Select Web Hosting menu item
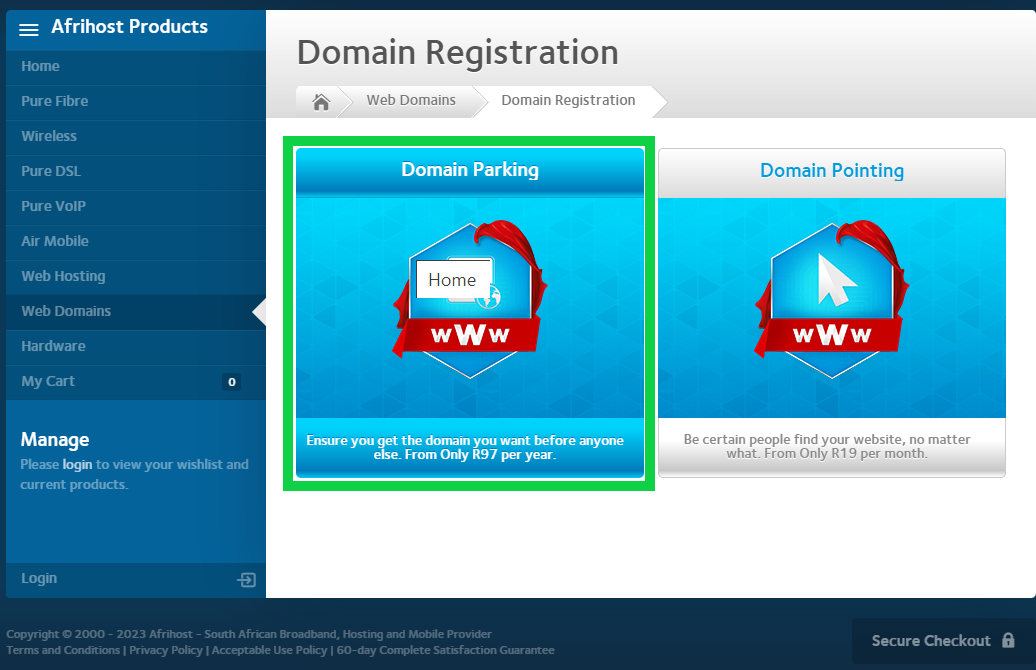The width and height of the screenshot is (1036, 670). [63, 276]
